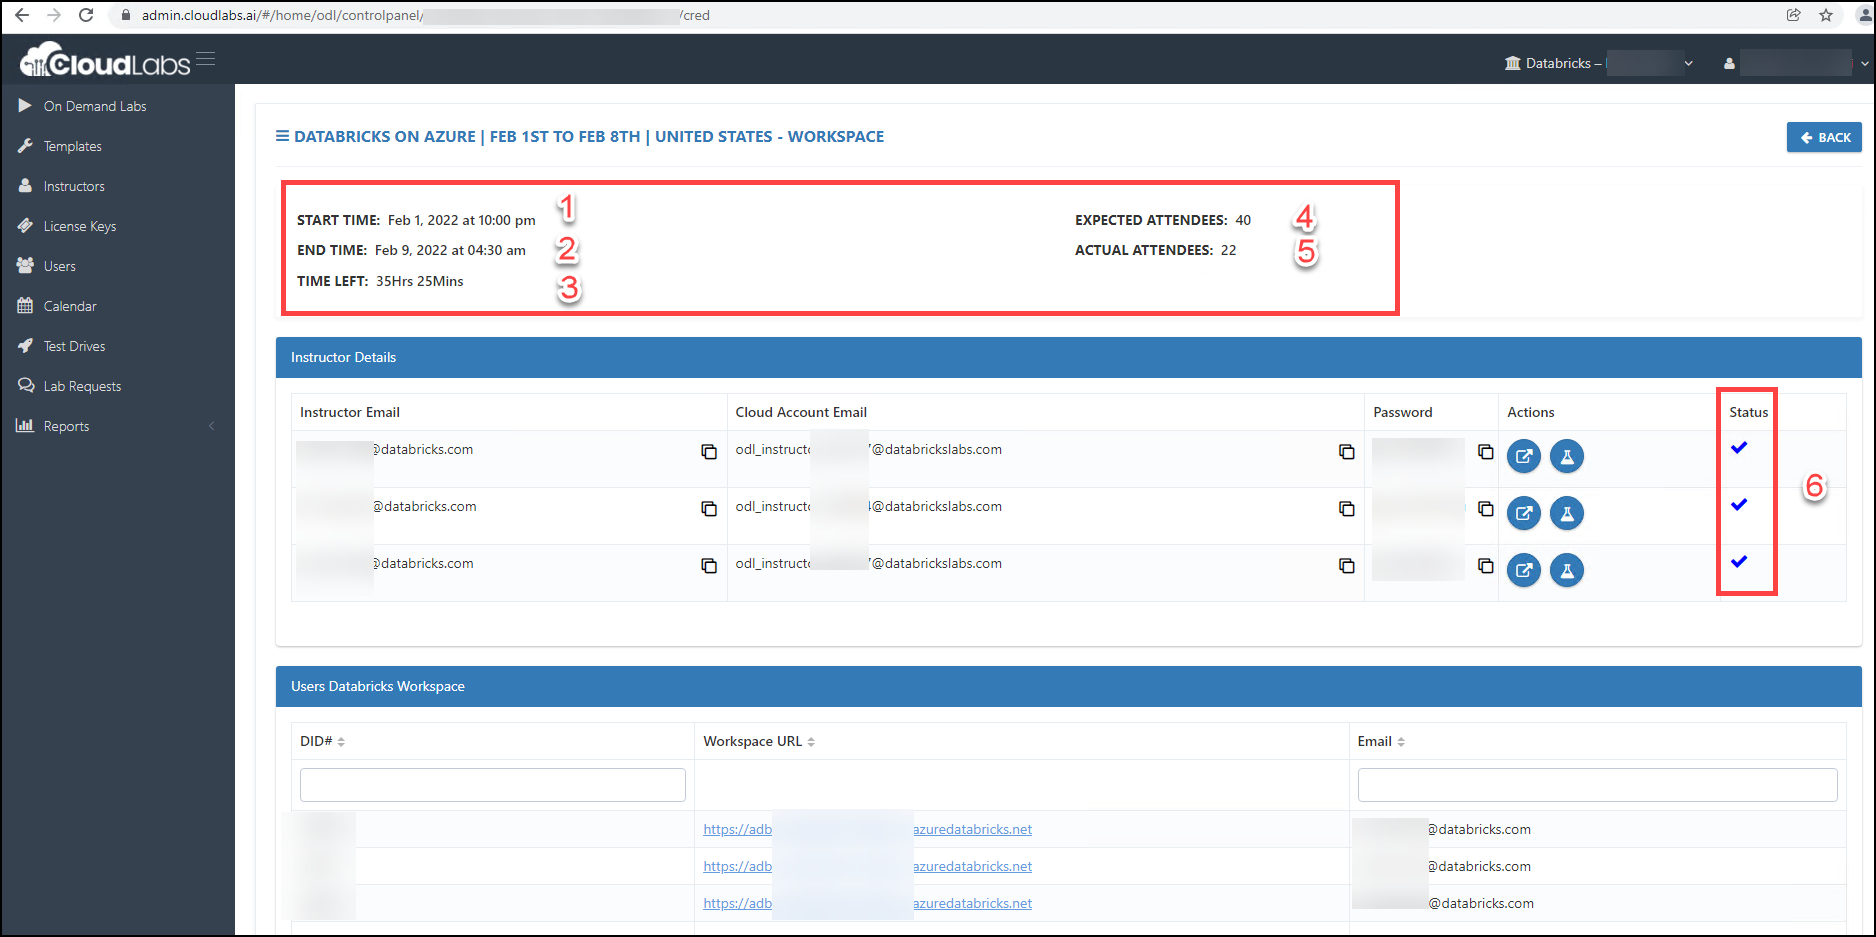The image size is (1876, 937).
Task: Click the DID# filter input field
Action: 493,785
